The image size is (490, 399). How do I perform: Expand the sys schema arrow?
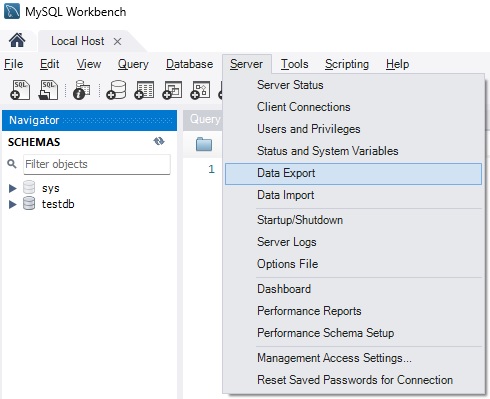[x=13, y=188]
